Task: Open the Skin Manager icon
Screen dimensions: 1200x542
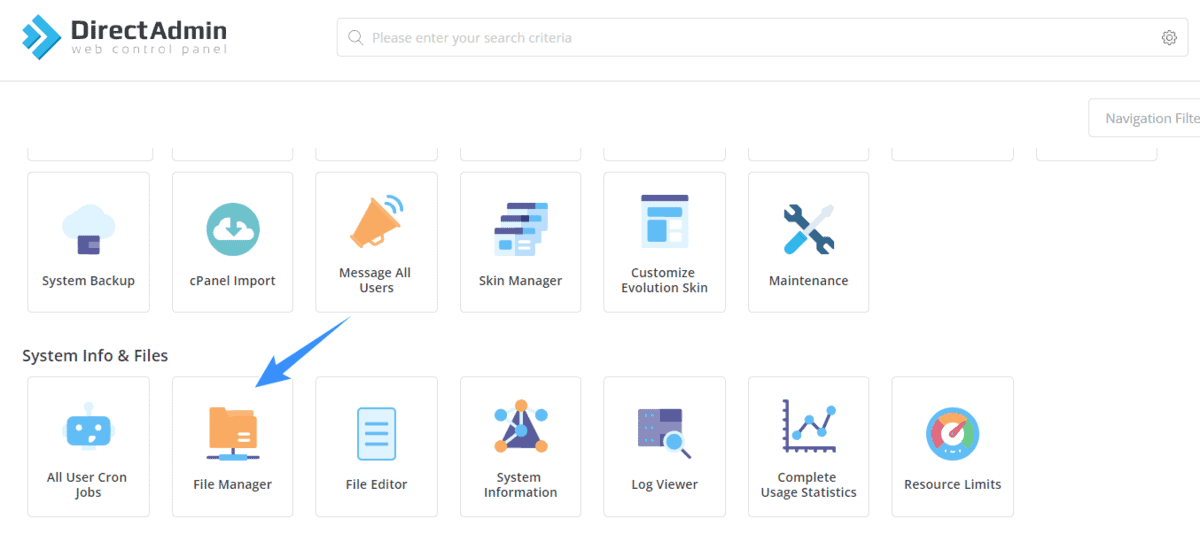Action: (520, 229)
